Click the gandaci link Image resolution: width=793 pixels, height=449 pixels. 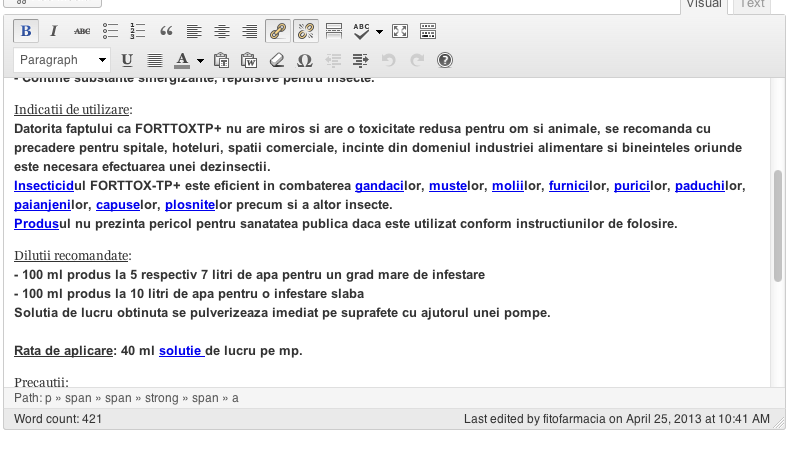point(379,186)
